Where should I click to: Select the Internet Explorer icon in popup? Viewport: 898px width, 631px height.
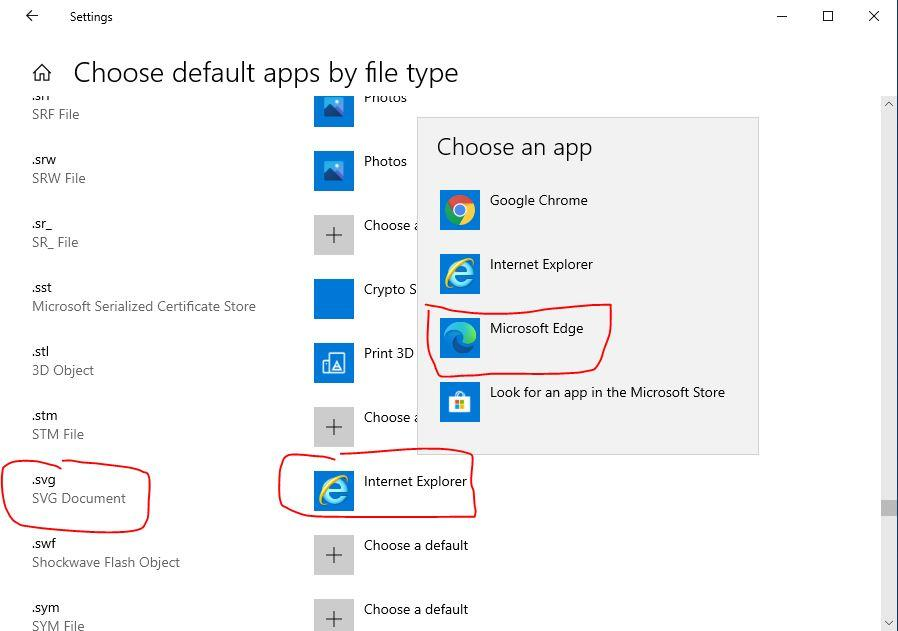tap(460, 274)
